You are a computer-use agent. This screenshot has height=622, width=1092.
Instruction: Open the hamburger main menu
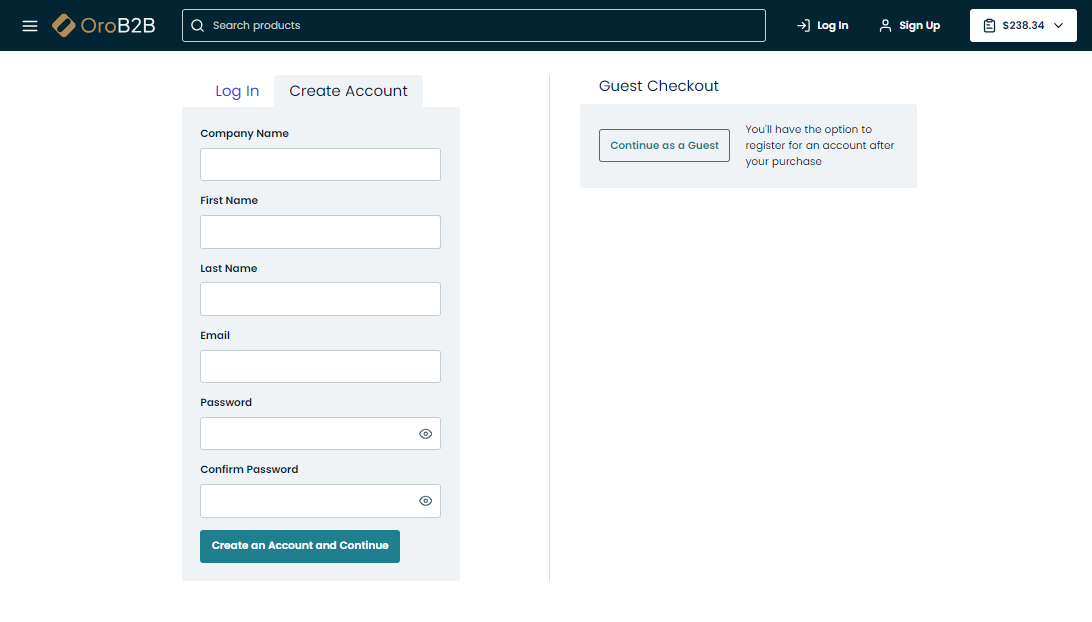click(30, 25)
